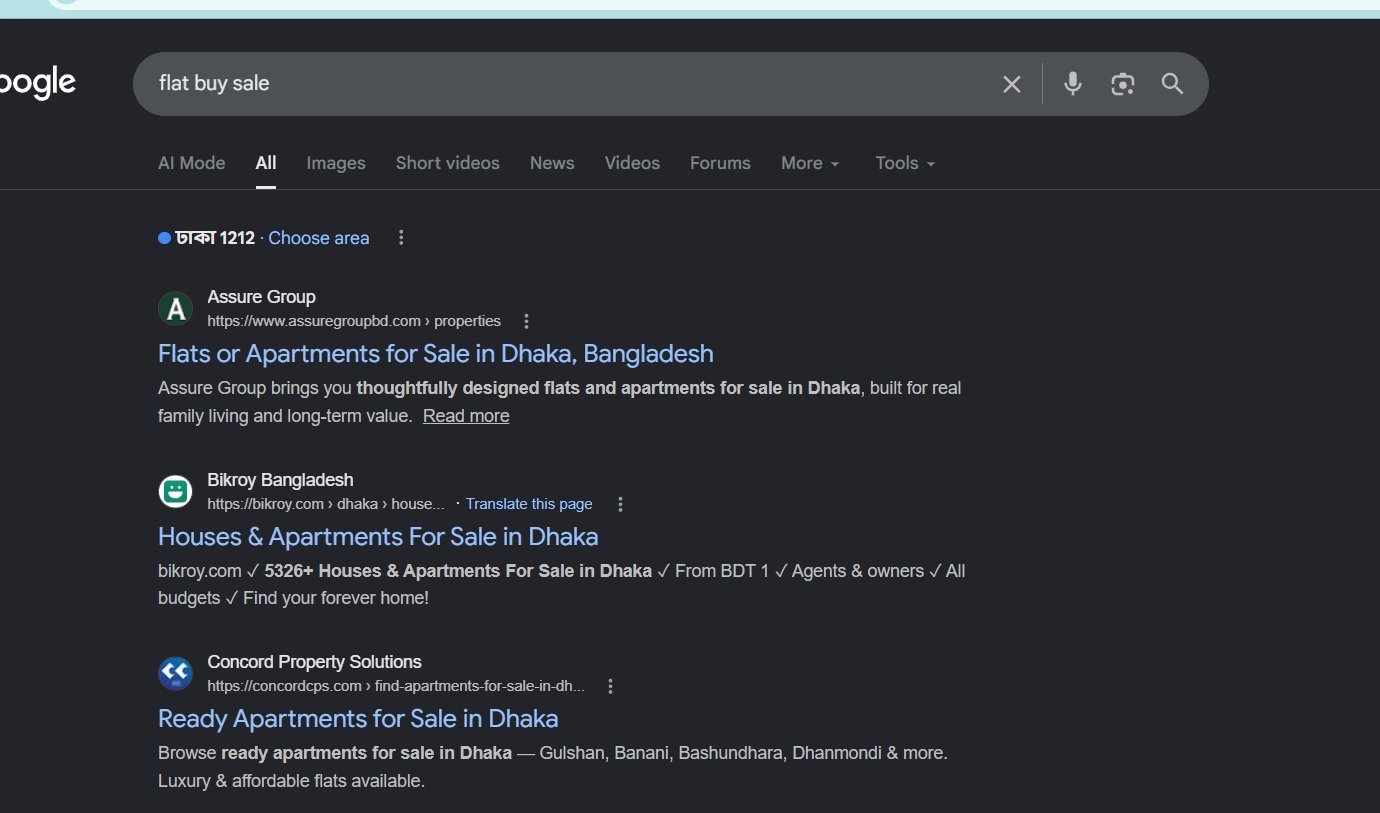Click the concordcps.com URL breadcrumb
Image resolution: width=1380 pixels, height=813 pixels.
[396, 686]
